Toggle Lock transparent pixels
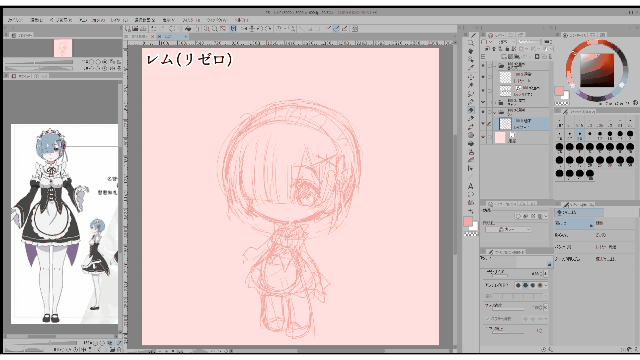This screenshot has width=640, height=360. pyautogui.click(x=514, y=49)
